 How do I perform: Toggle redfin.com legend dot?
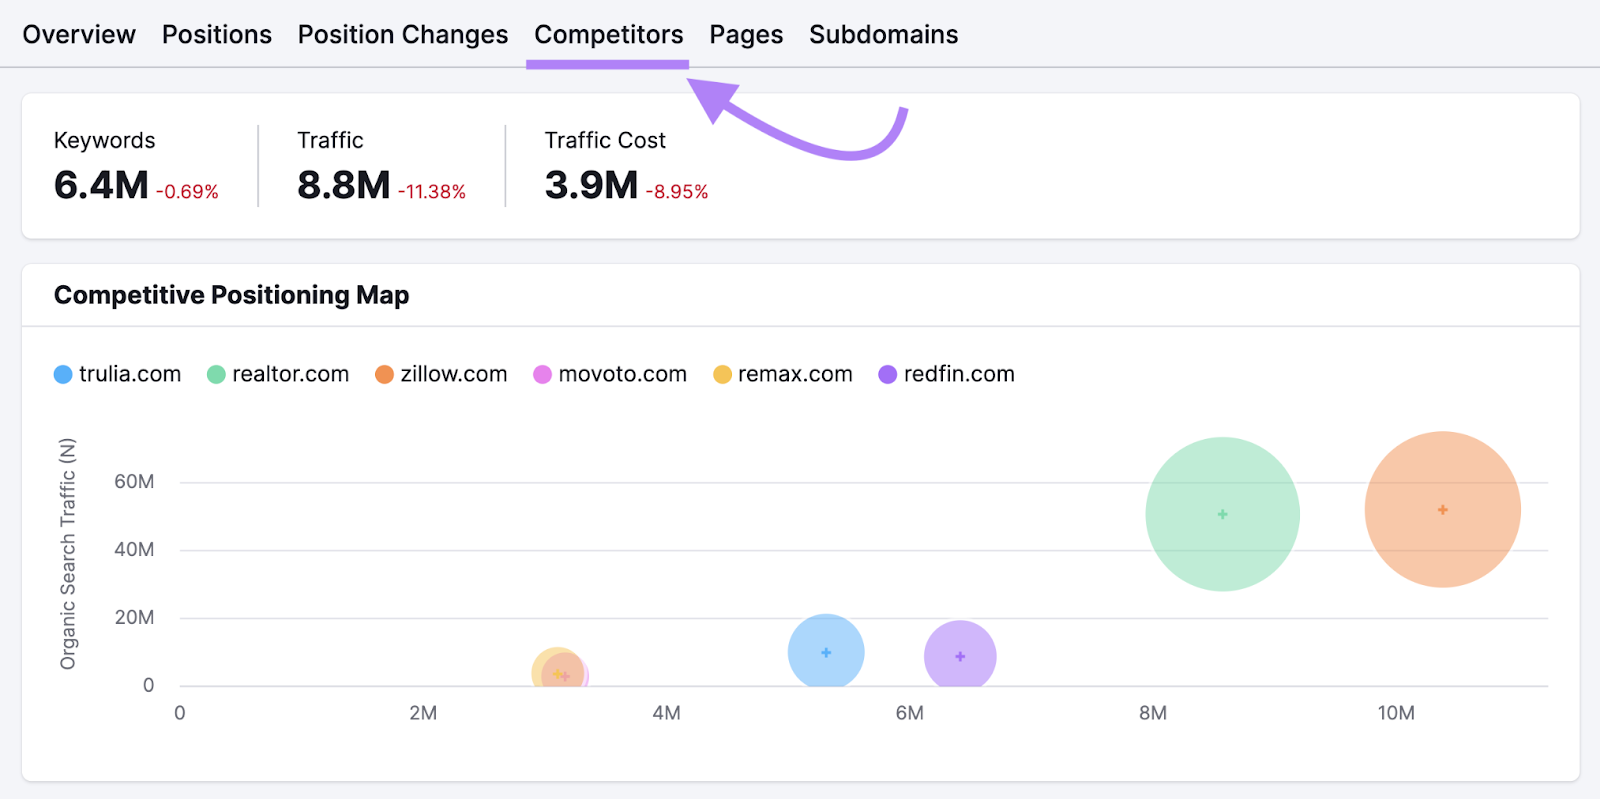[887, 374]
